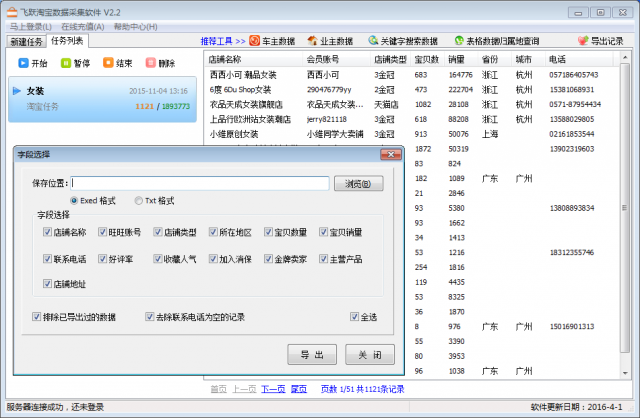Toggle the 店铺地址 field checkbox
640x418 pixels.
(x=47, y=283)
